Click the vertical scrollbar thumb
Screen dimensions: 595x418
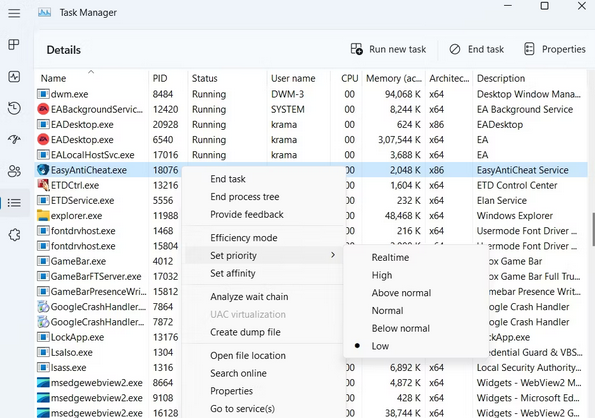click(x=593, y=229)
